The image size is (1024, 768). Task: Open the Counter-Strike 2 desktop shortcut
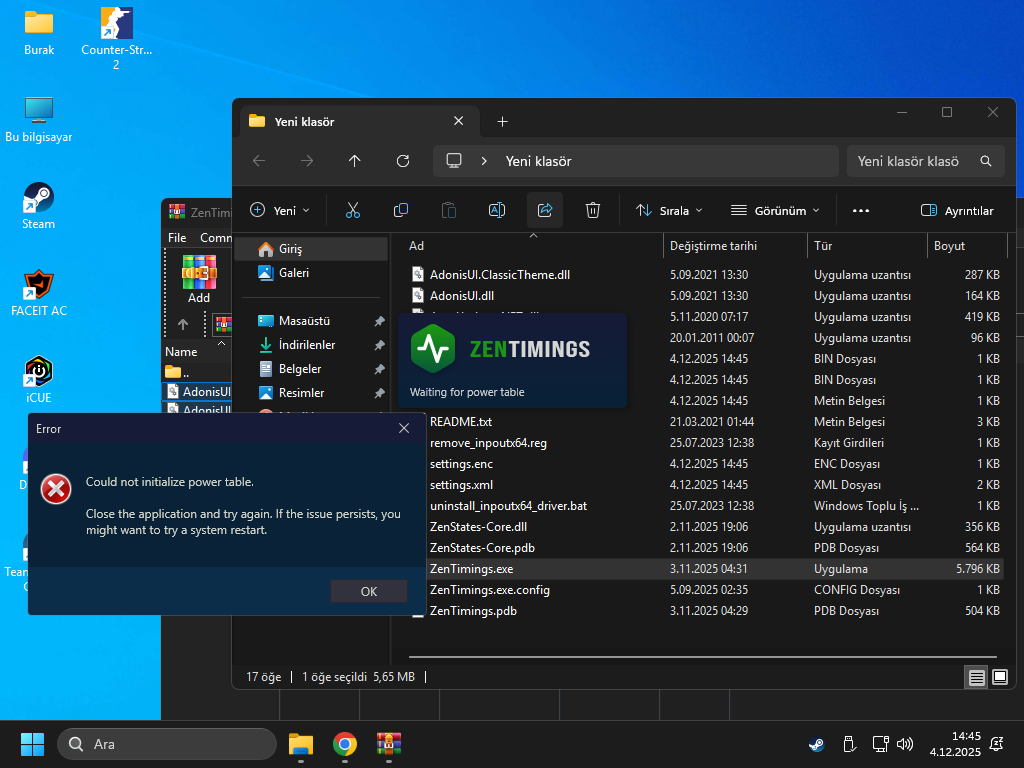(116, 39)
